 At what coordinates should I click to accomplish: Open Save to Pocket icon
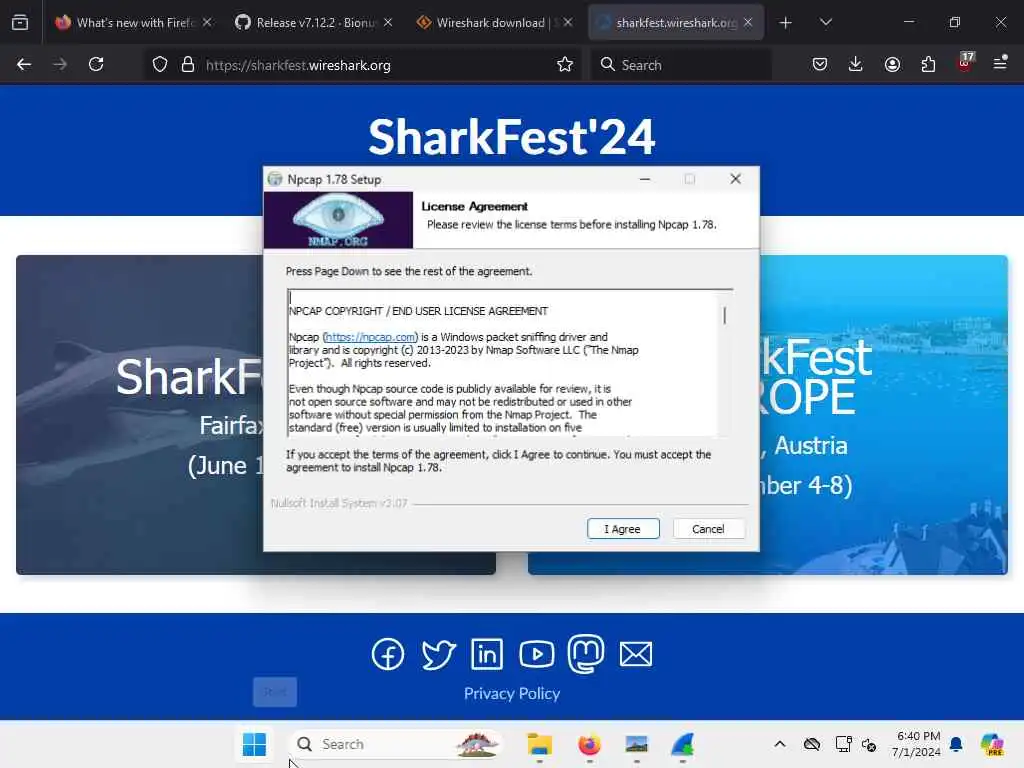coord(820,64)
